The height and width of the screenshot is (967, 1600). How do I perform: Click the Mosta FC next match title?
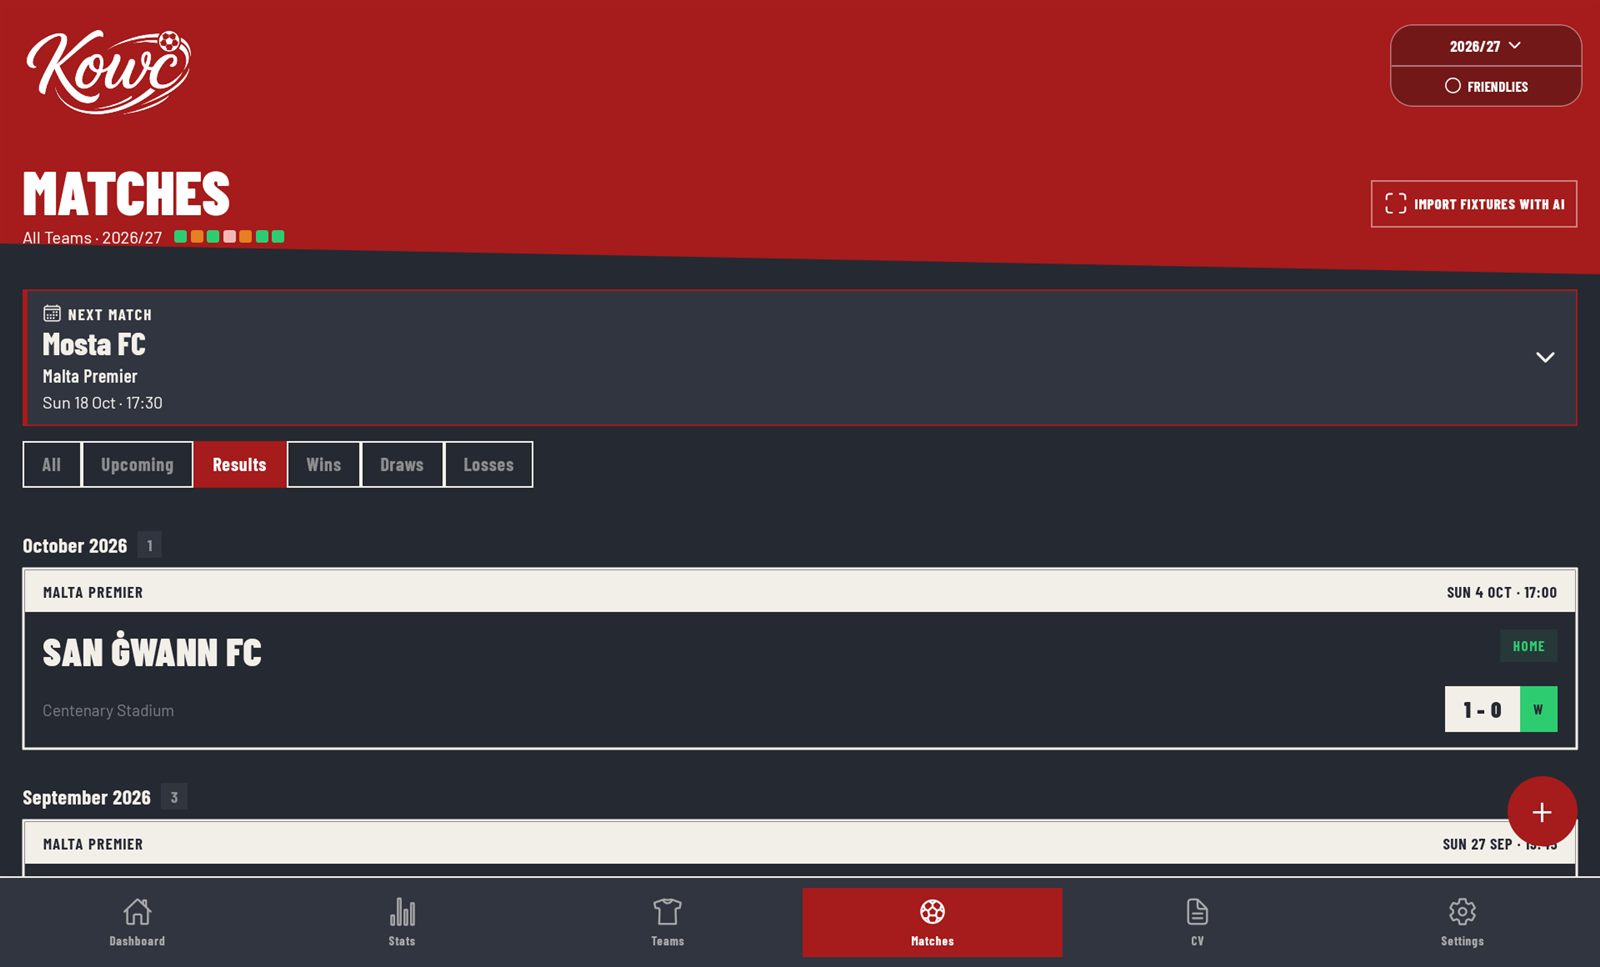94,345
